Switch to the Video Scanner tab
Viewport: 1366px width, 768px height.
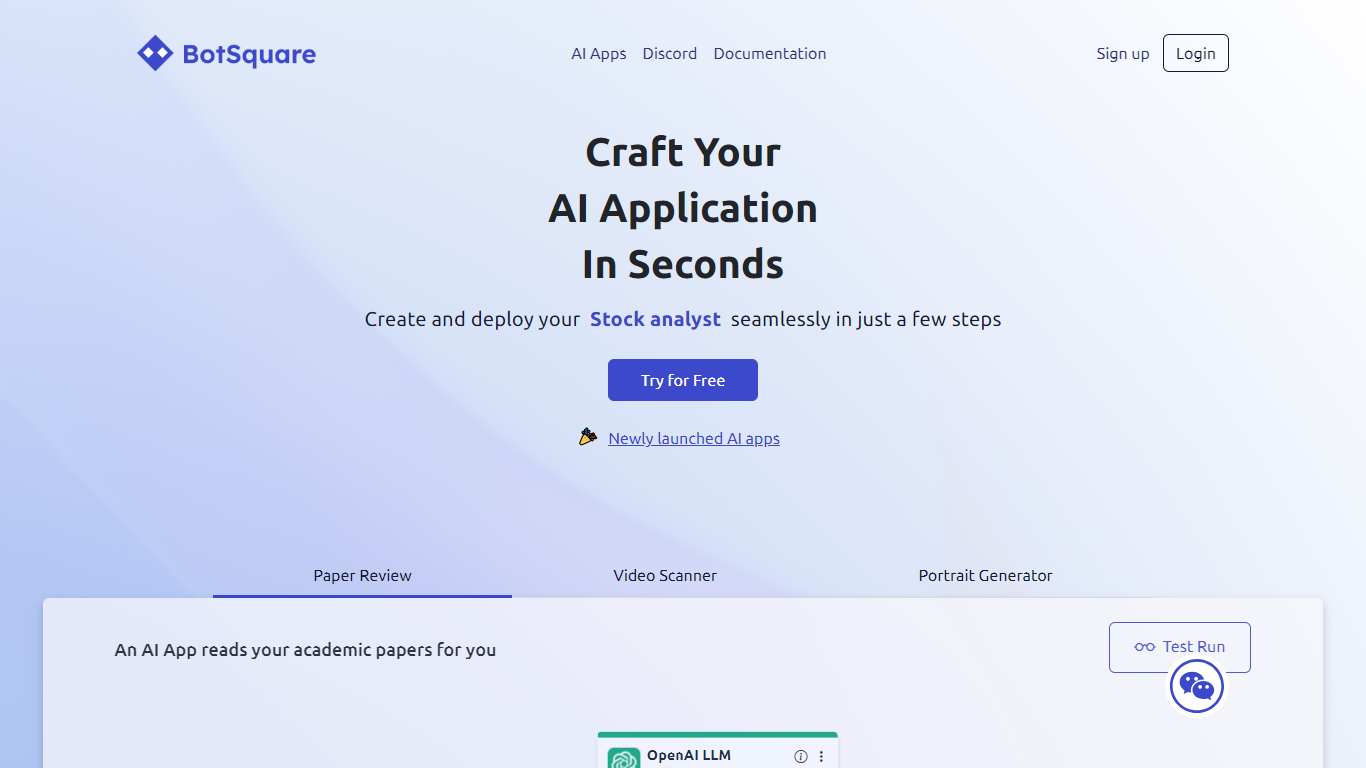(x=665, y=576)
